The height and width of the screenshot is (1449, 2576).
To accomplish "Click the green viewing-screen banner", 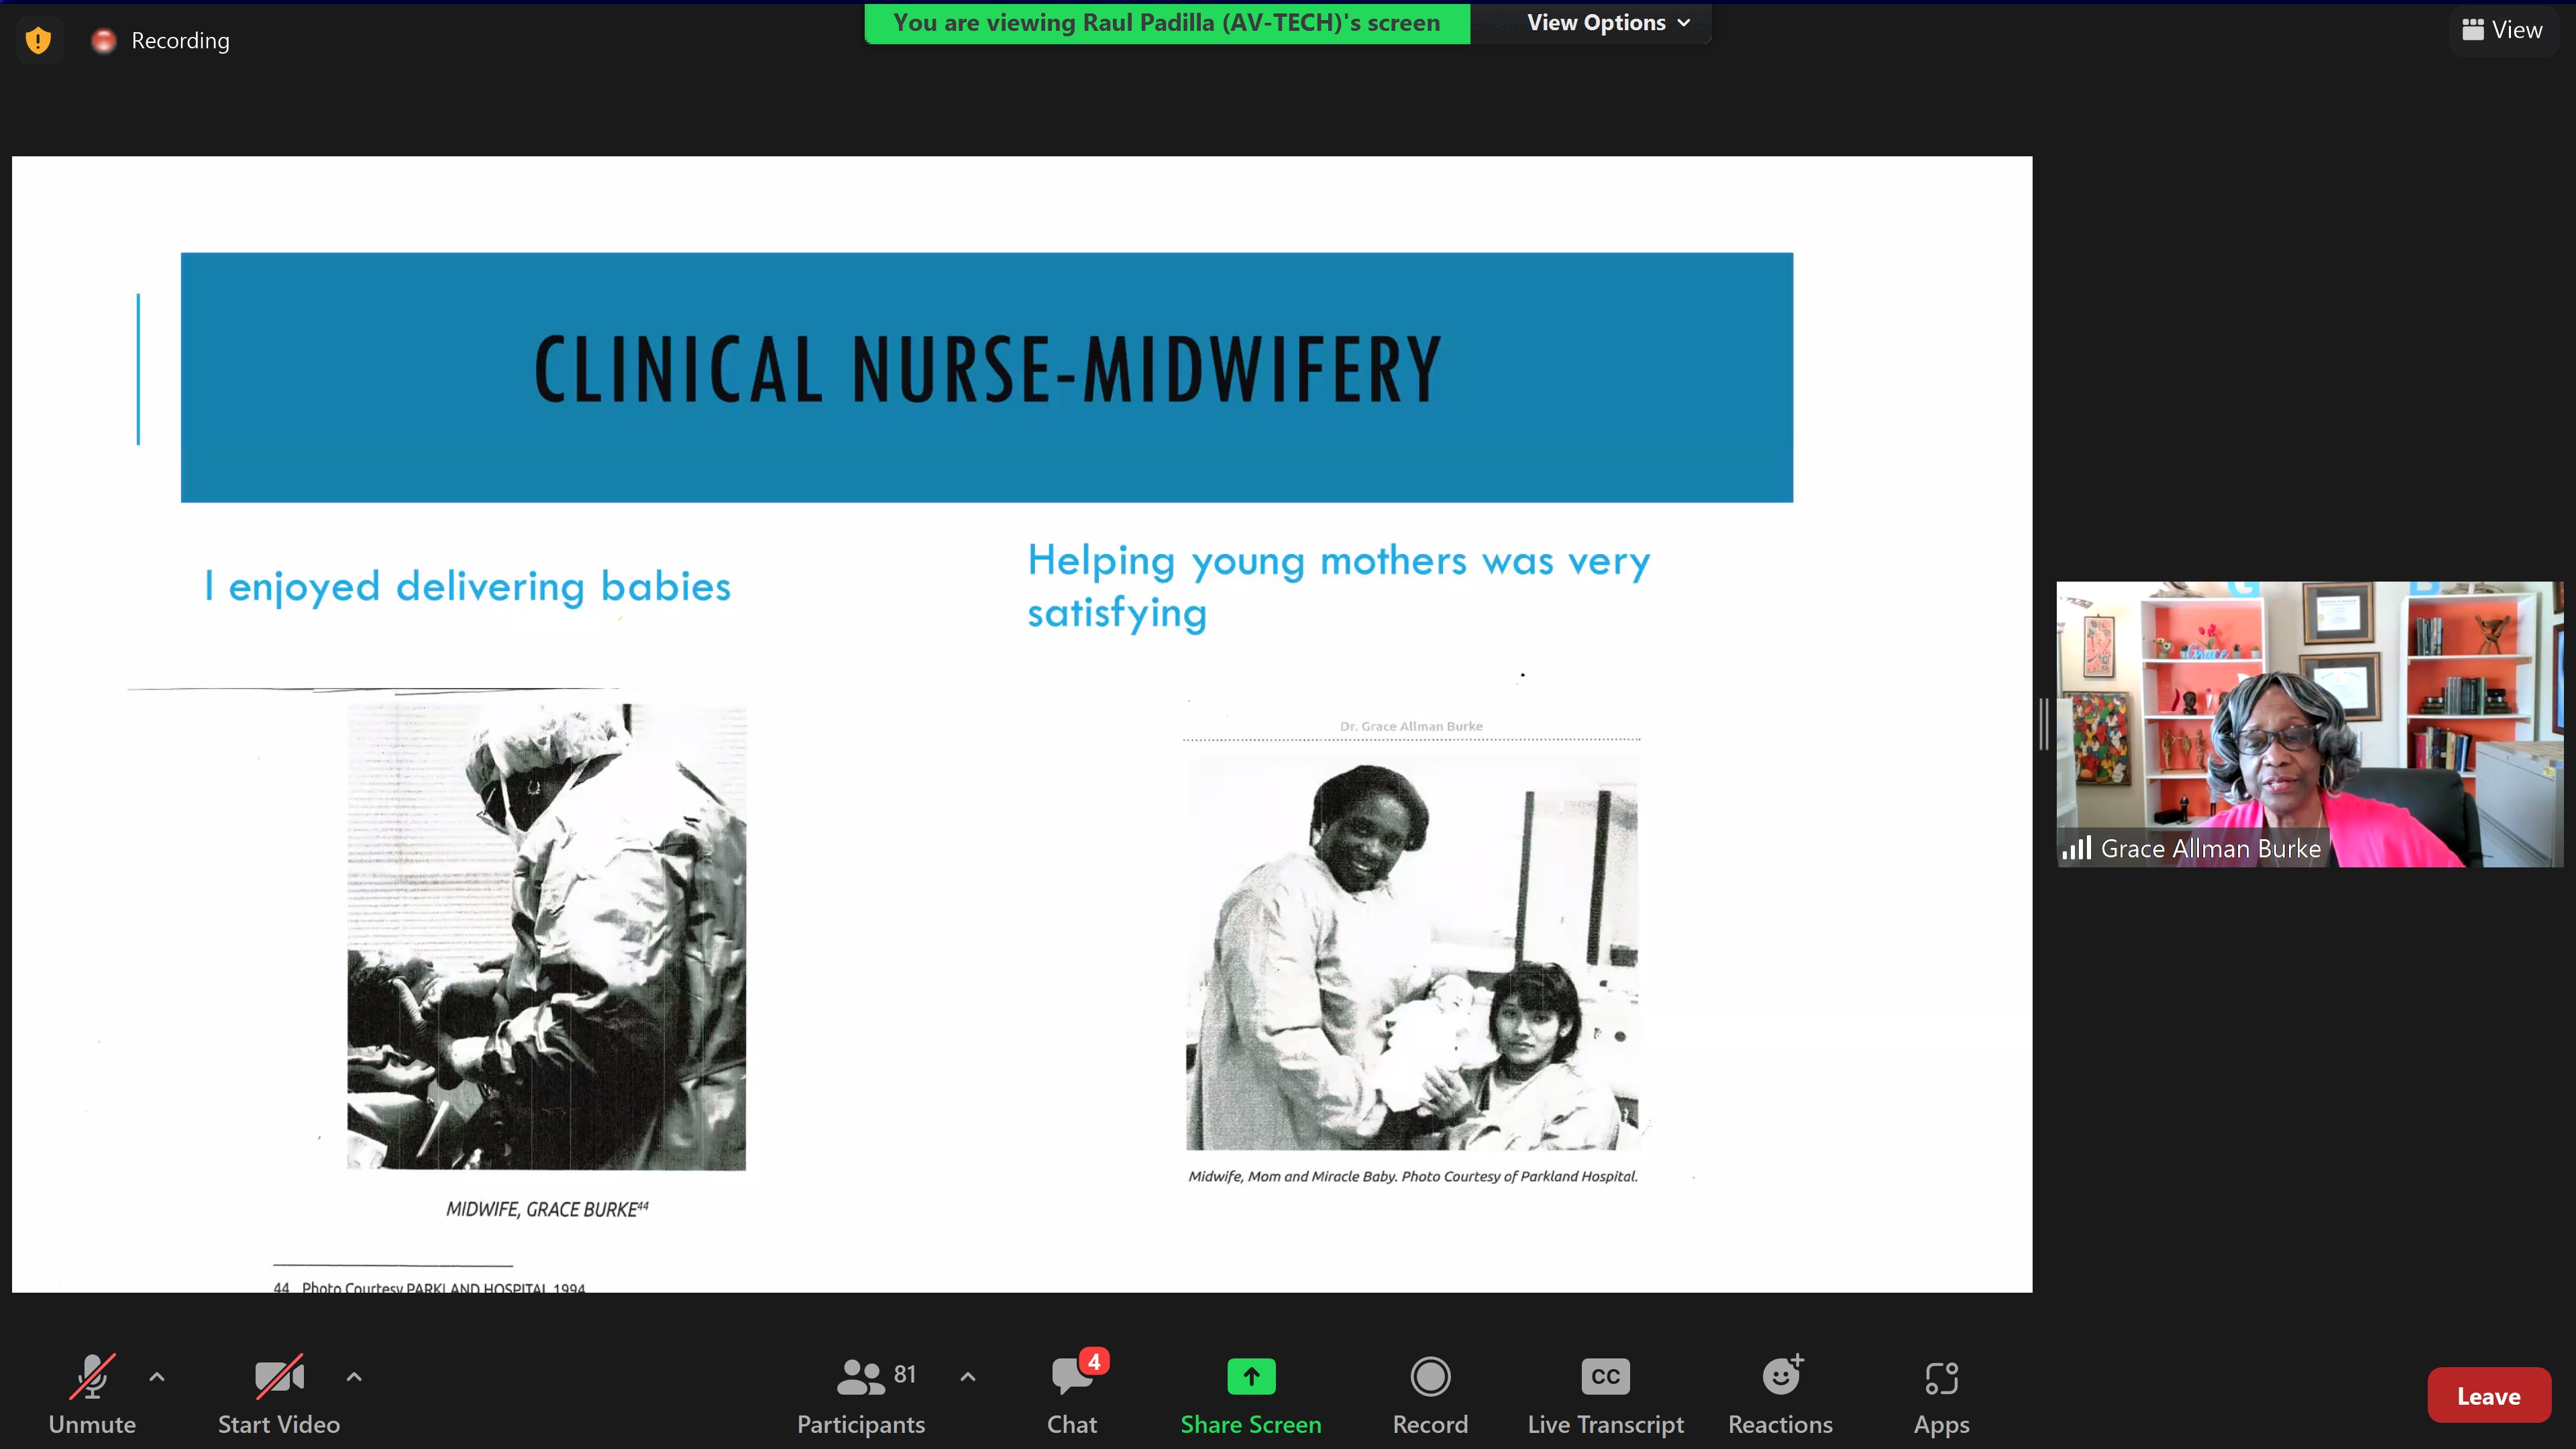I will pos(1166,23).
